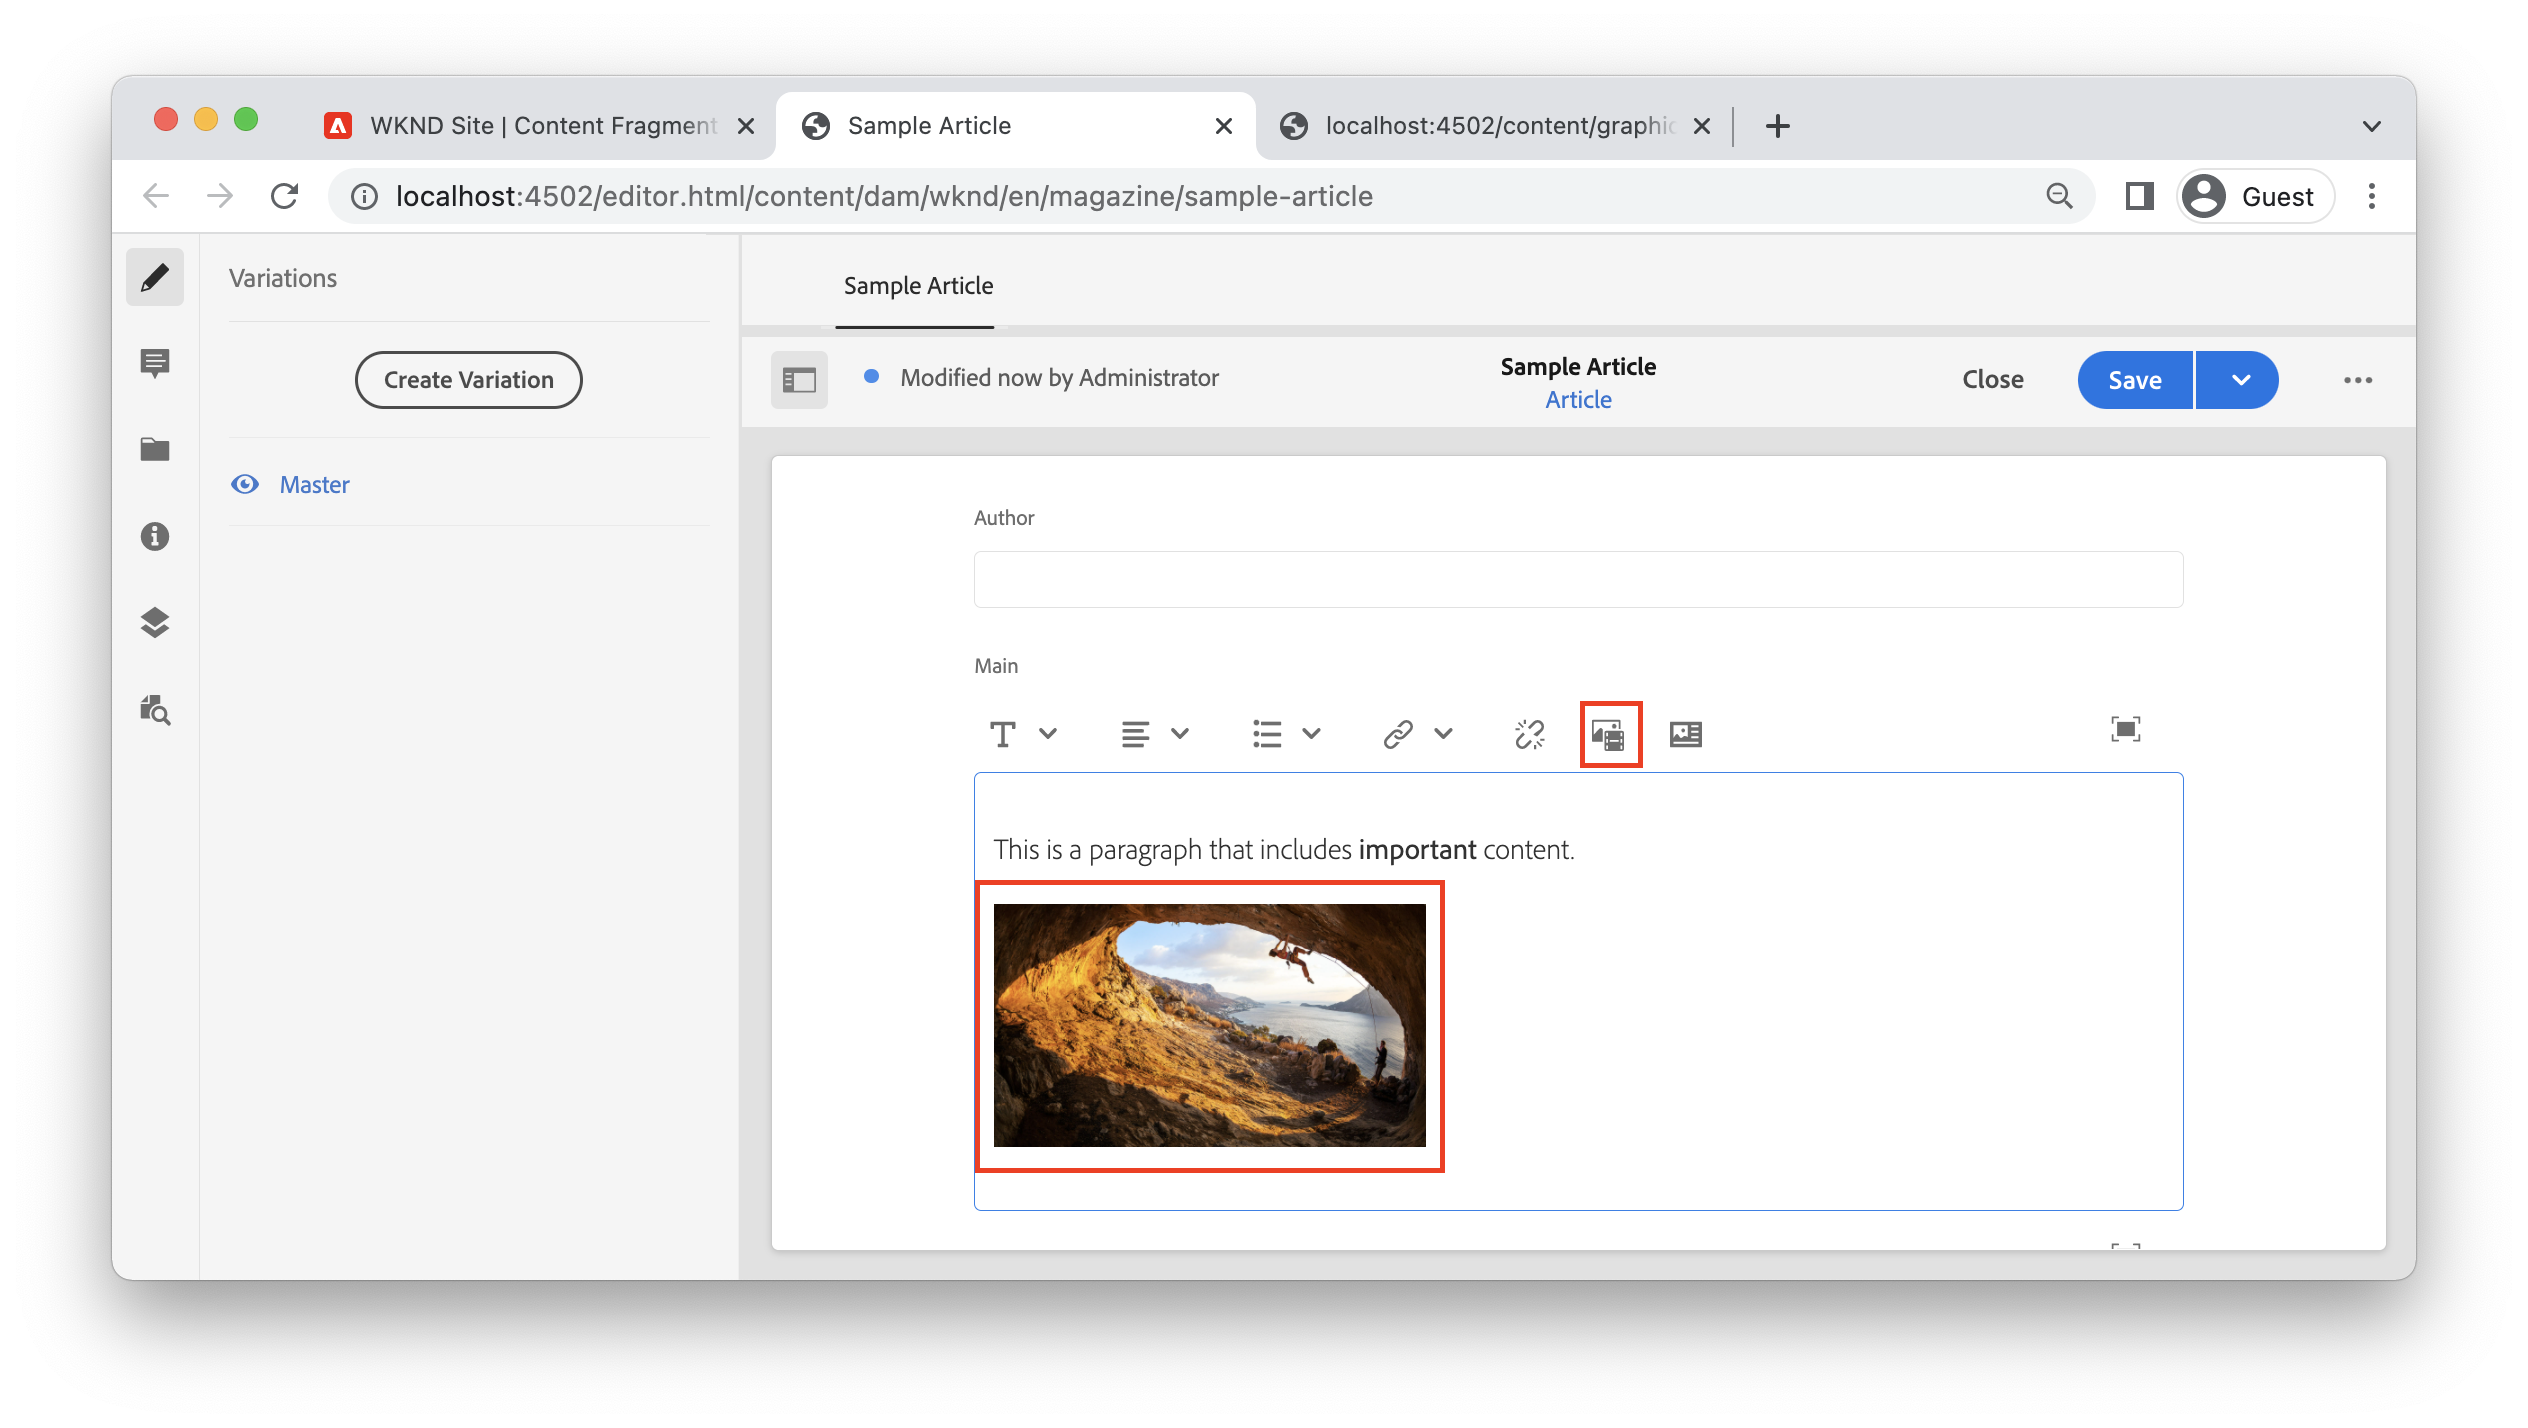Open the associated content folder panel
The image size is (2528, 1428).
(x=155, y=449)
